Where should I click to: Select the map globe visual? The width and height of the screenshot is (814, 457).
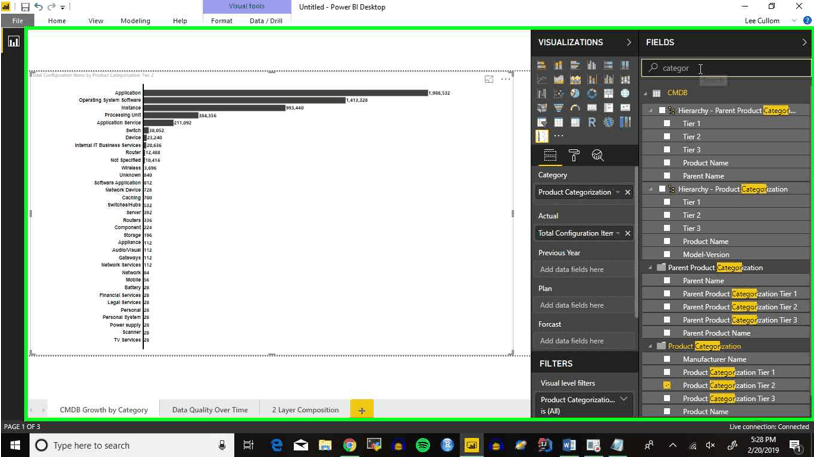click(x=625, y=93)
